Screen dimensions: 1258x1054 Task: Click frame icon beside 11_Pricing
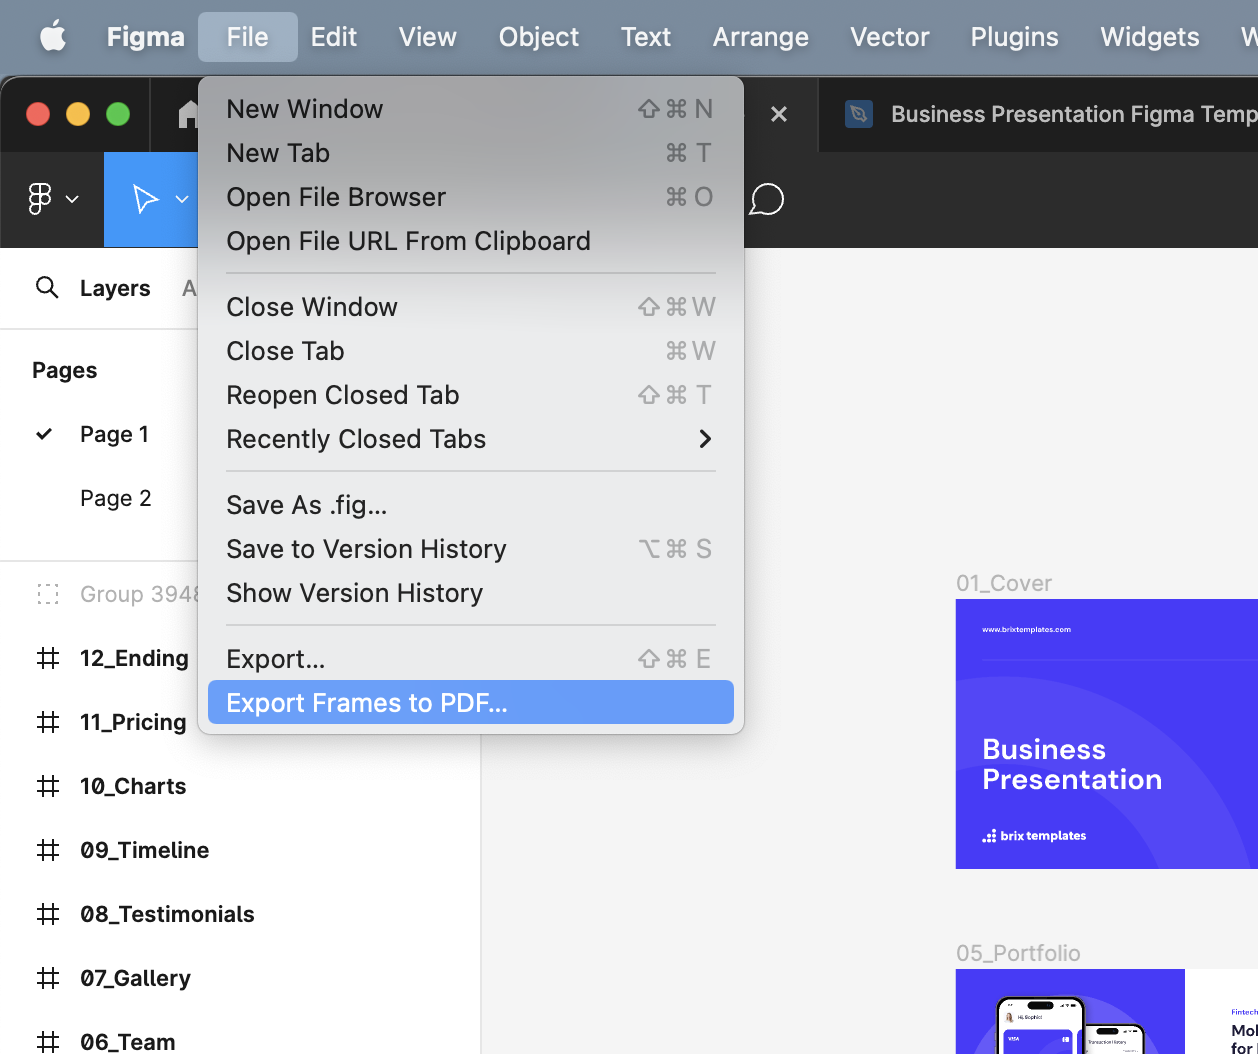(47, 722)
